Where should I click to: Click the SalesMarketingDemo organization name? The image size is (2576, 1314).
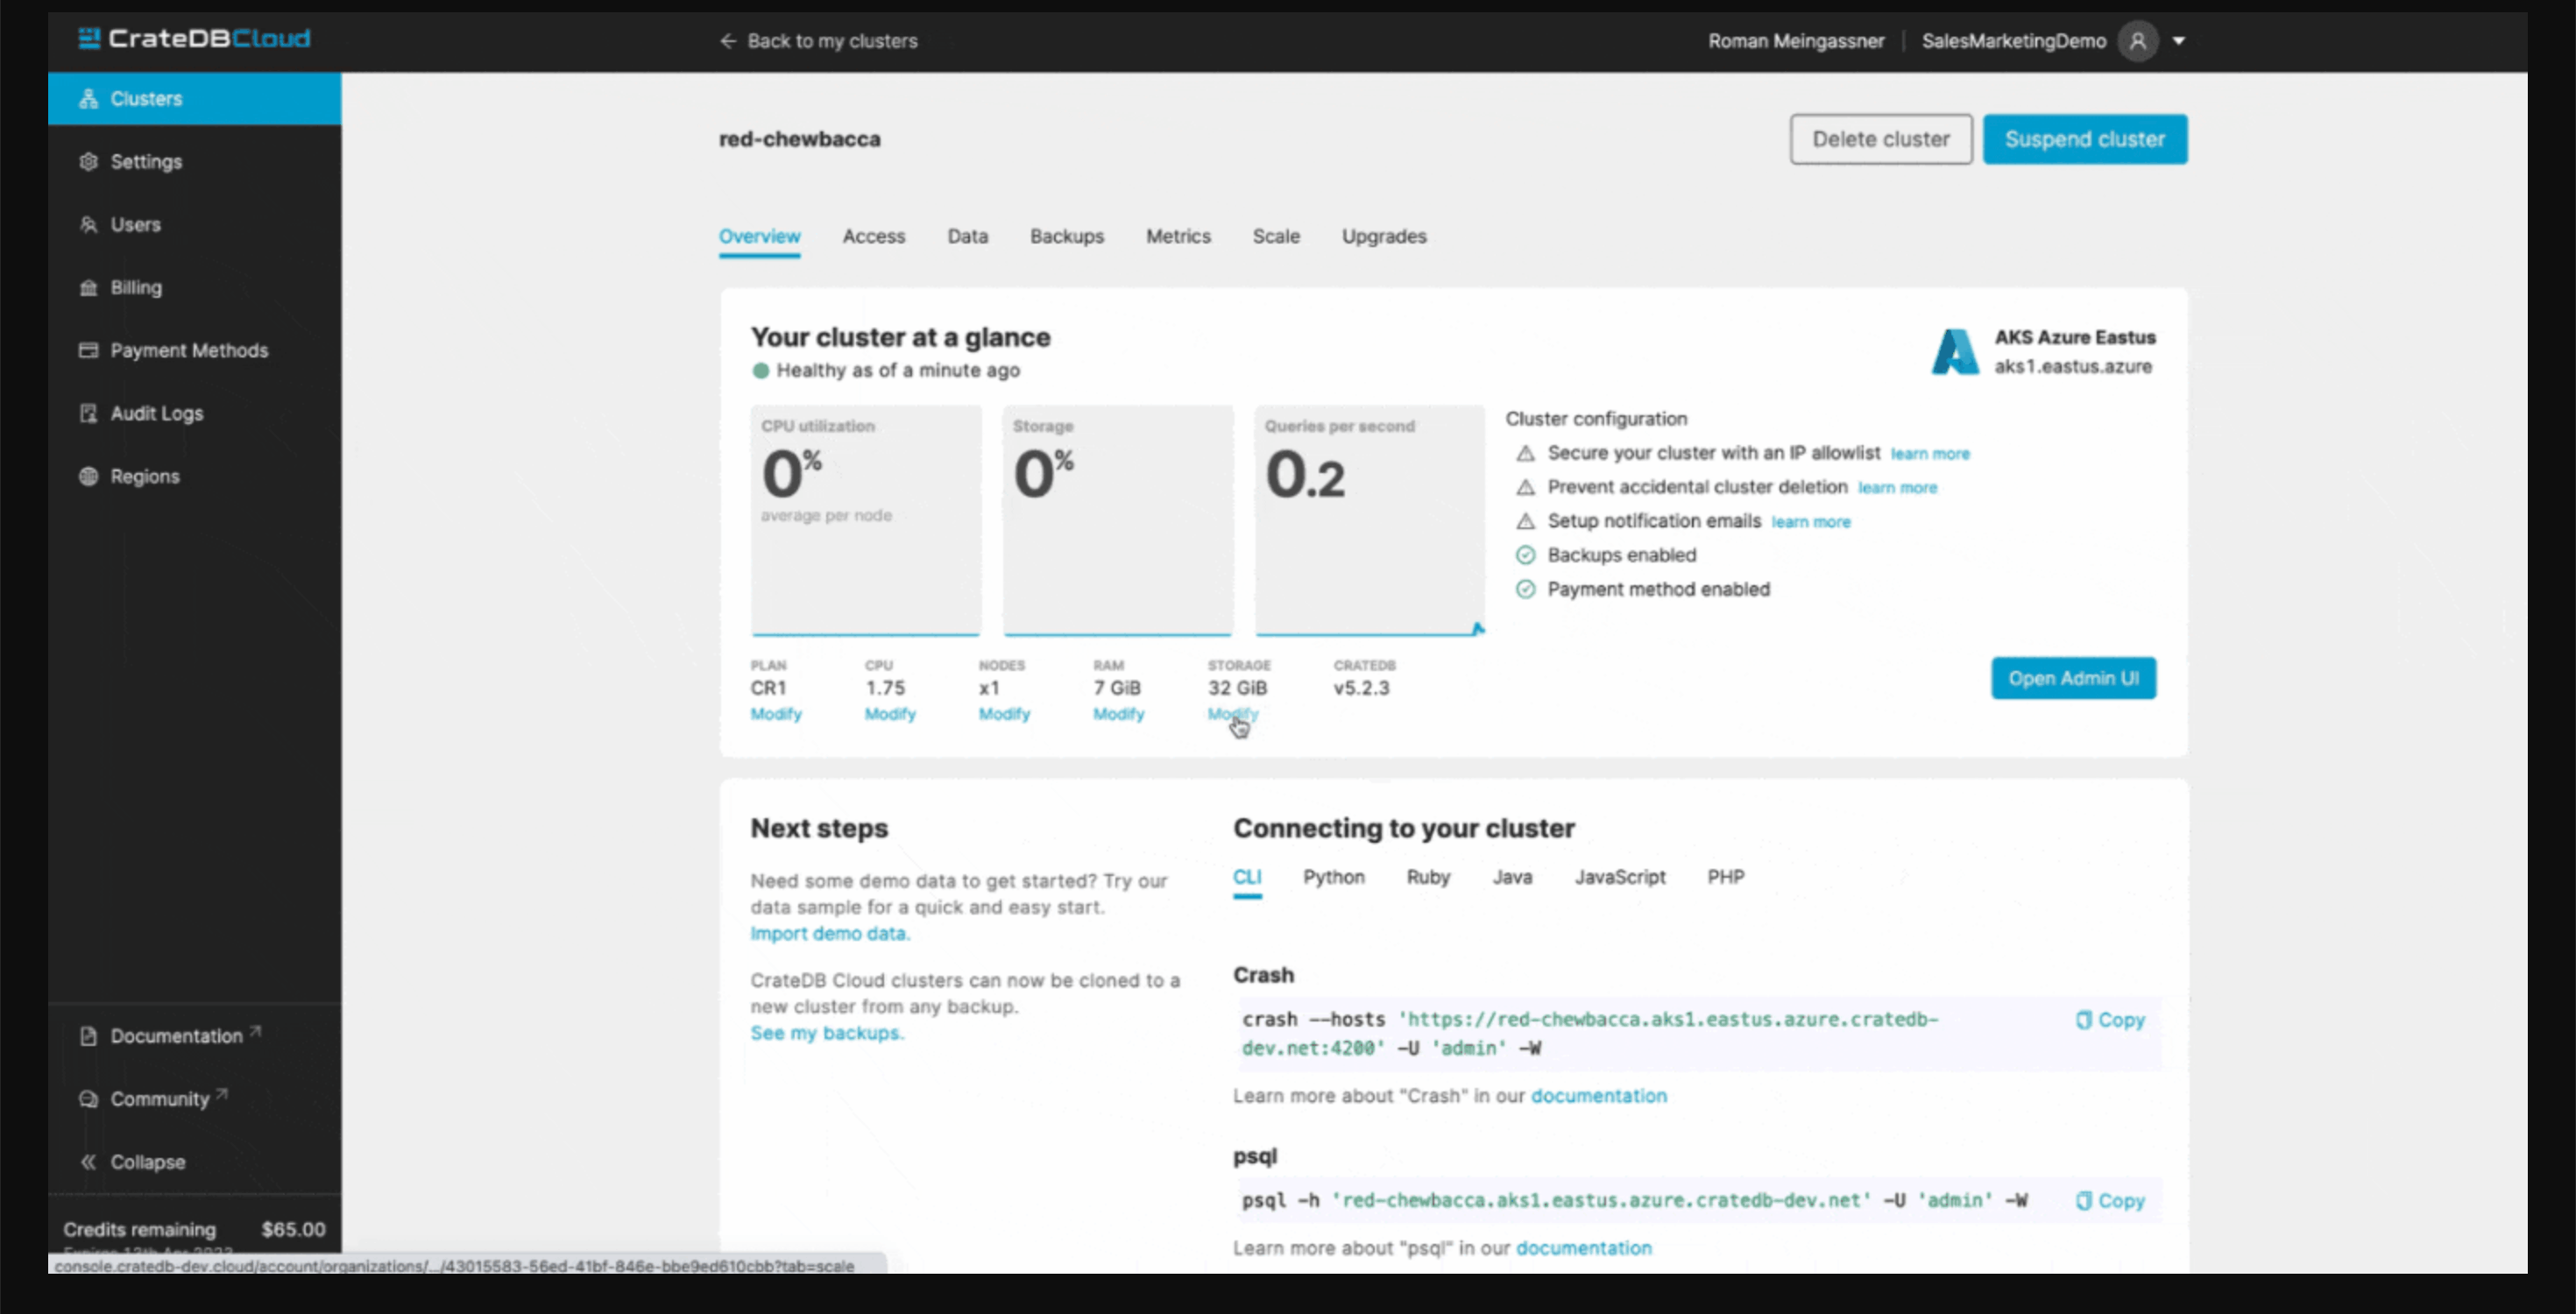2014,41
